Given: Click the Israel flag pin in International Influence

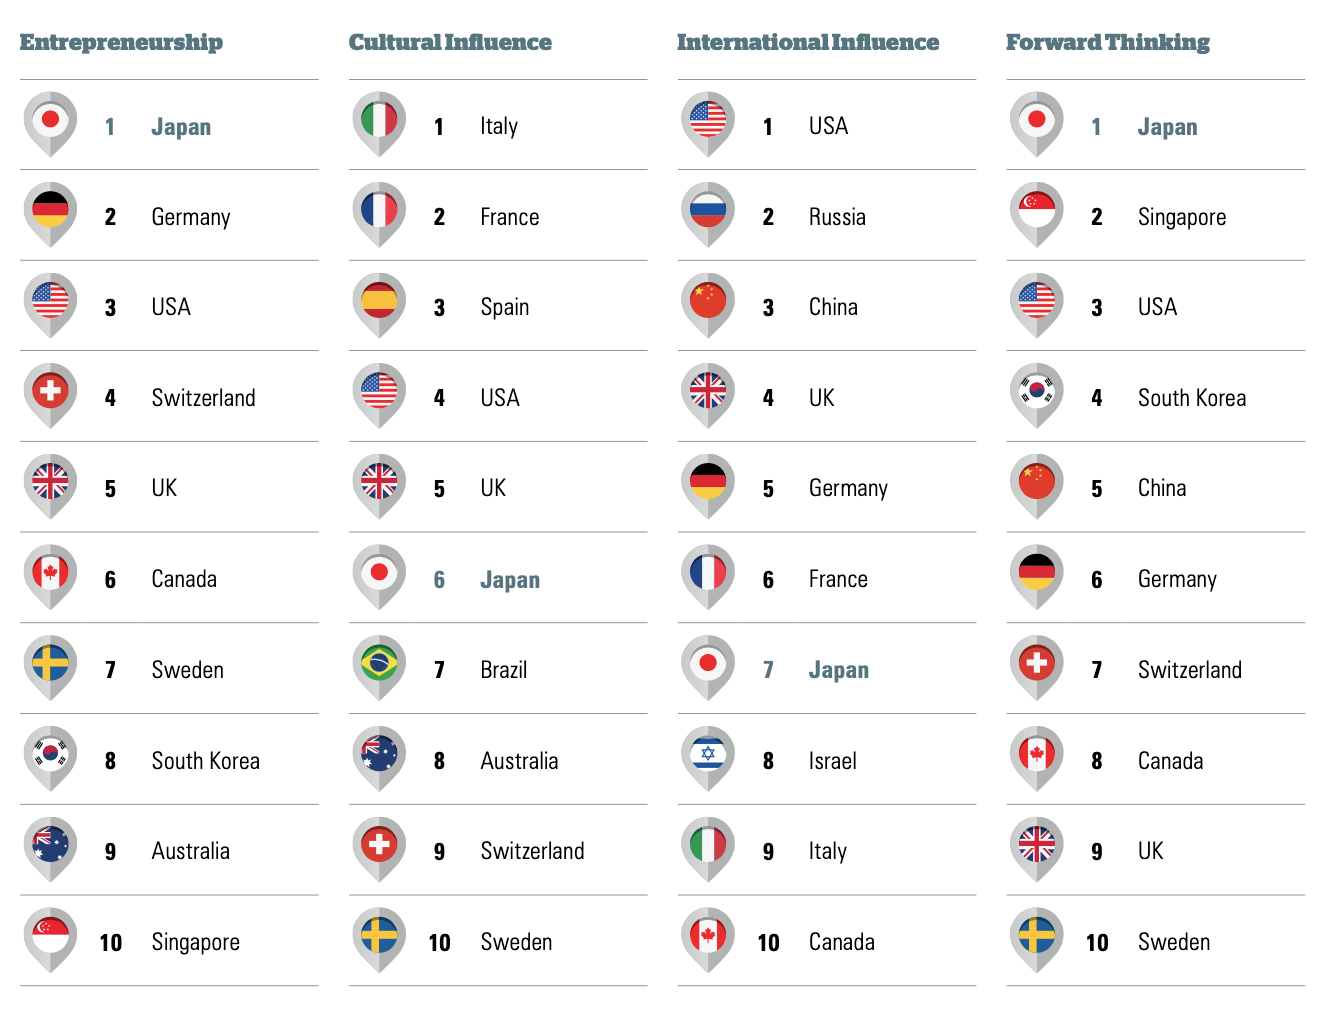Looking at the screenshot, I should [708, 759].
